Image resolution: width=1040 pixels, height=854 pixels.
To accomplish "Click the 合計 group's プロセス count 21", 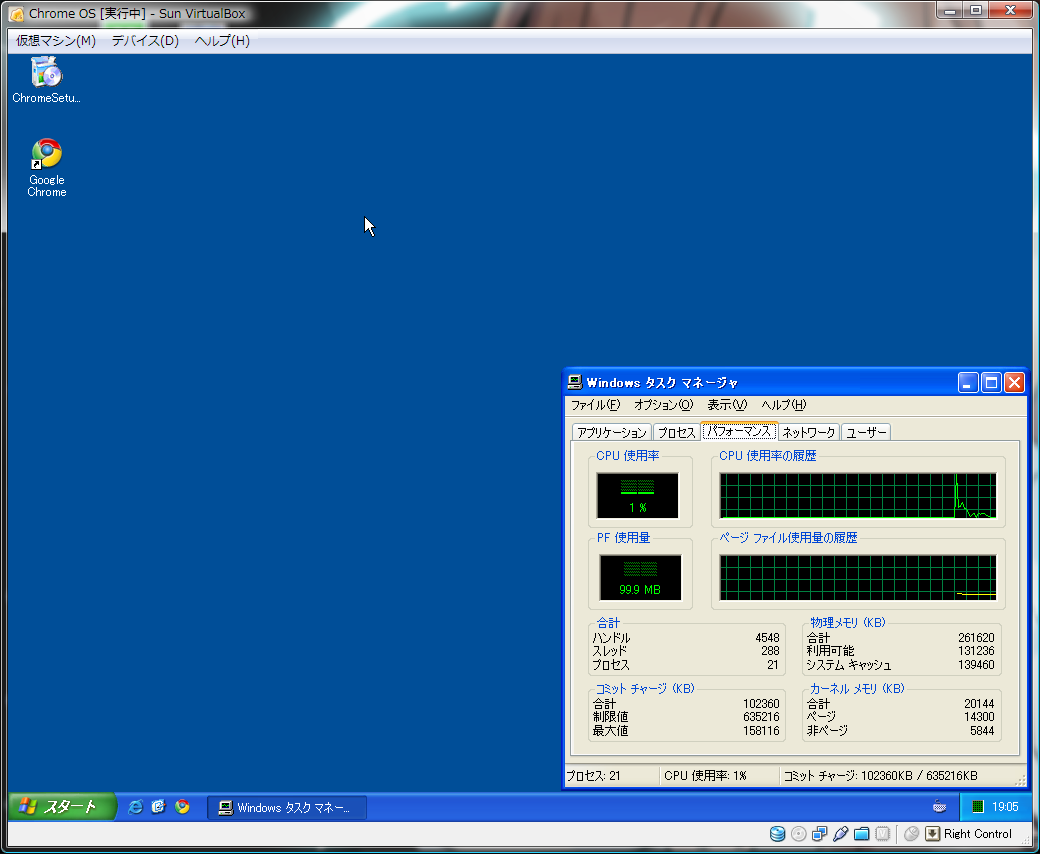I will click(773, 664).
